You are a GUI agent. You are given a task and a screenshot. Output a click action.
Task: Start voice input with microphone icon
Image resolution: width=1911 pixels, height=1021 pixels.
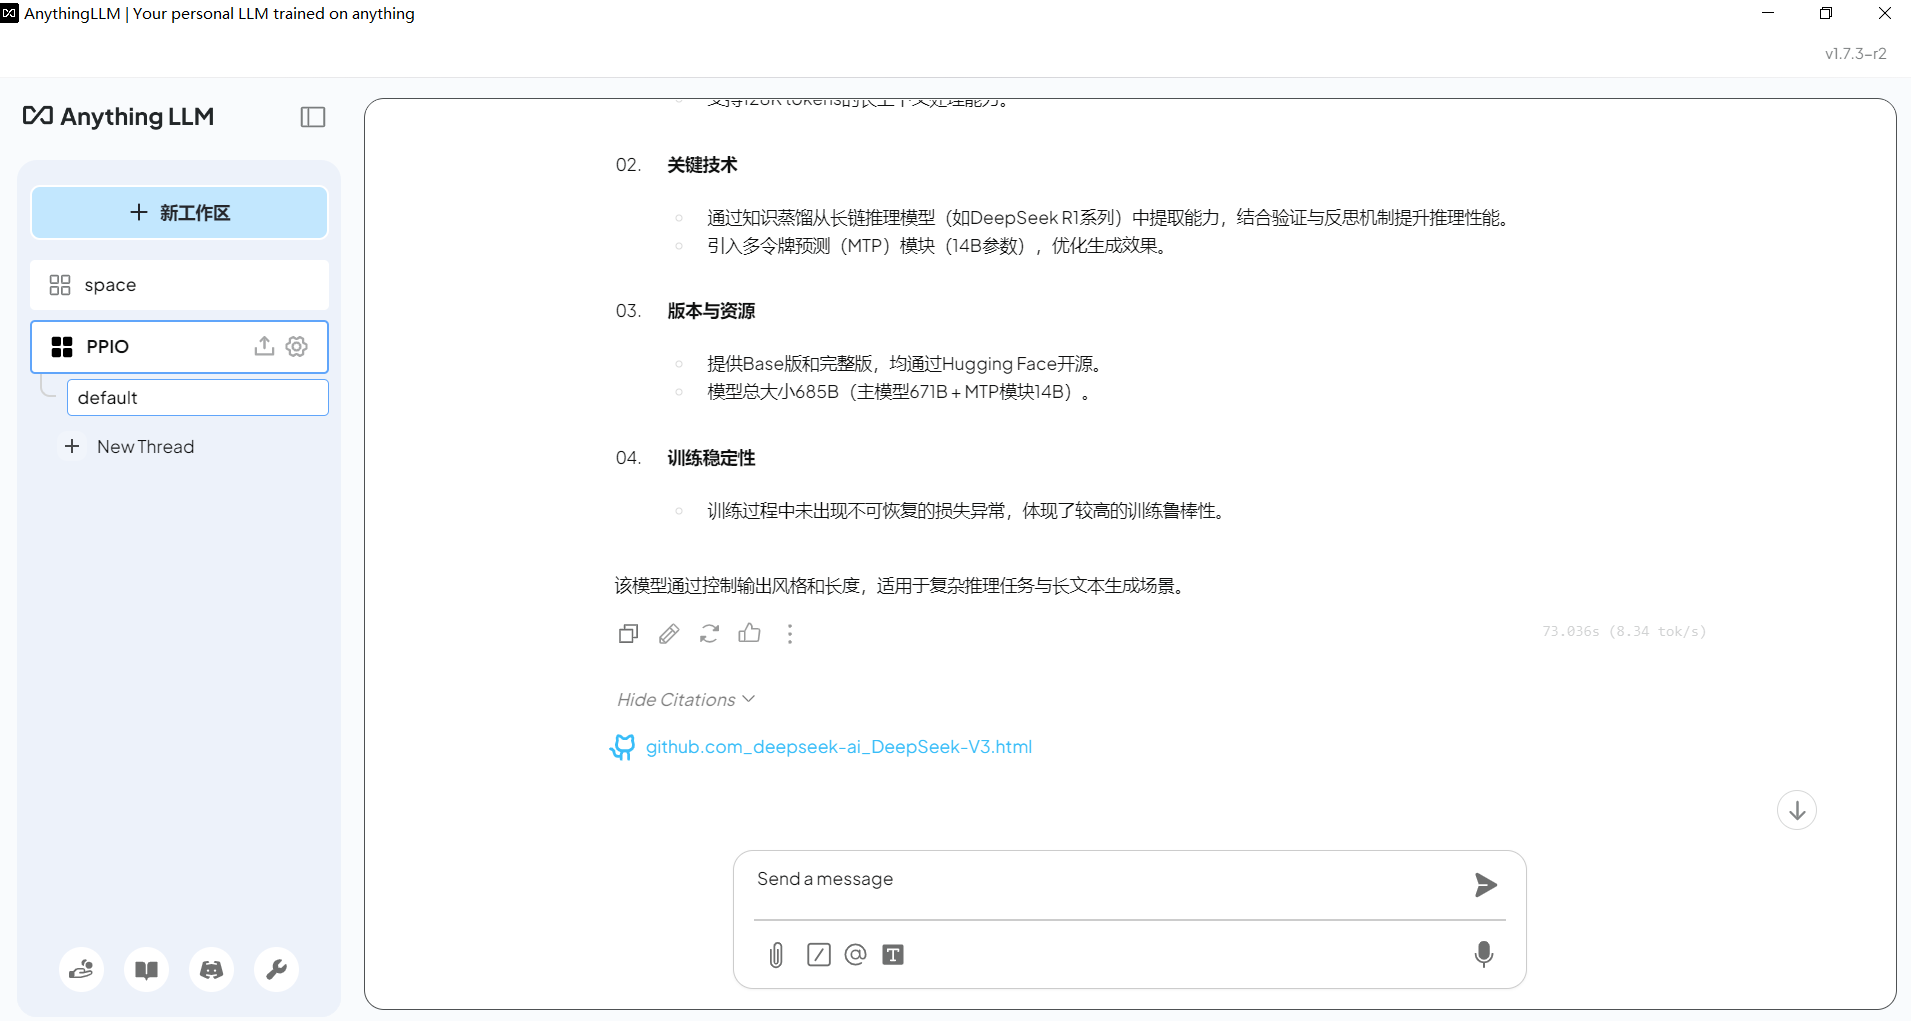(1484, 954)
